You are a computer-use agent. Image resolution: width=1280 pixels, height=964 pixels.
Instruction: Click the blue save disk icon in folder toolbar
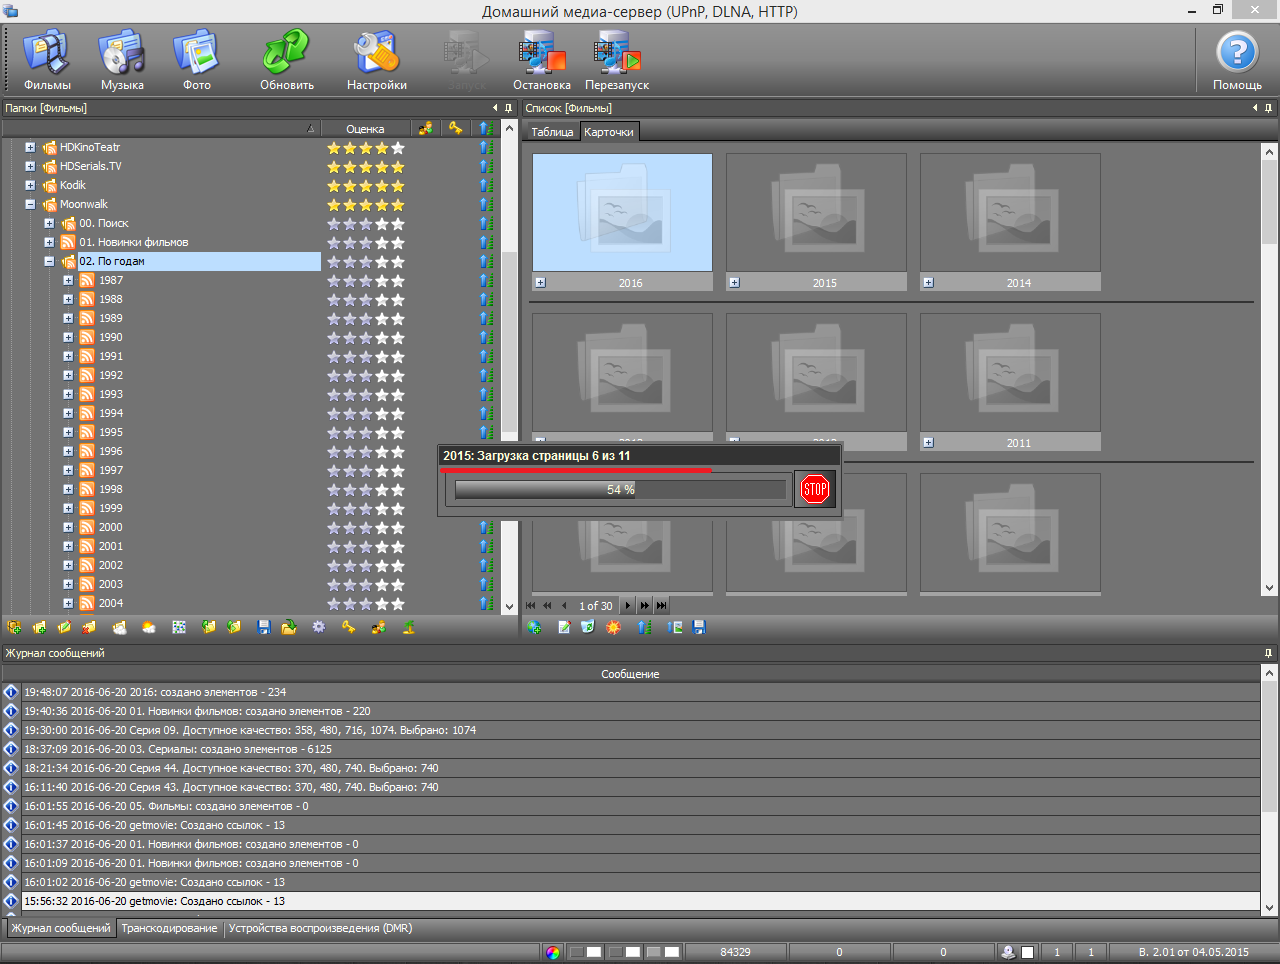coord(264,627)
